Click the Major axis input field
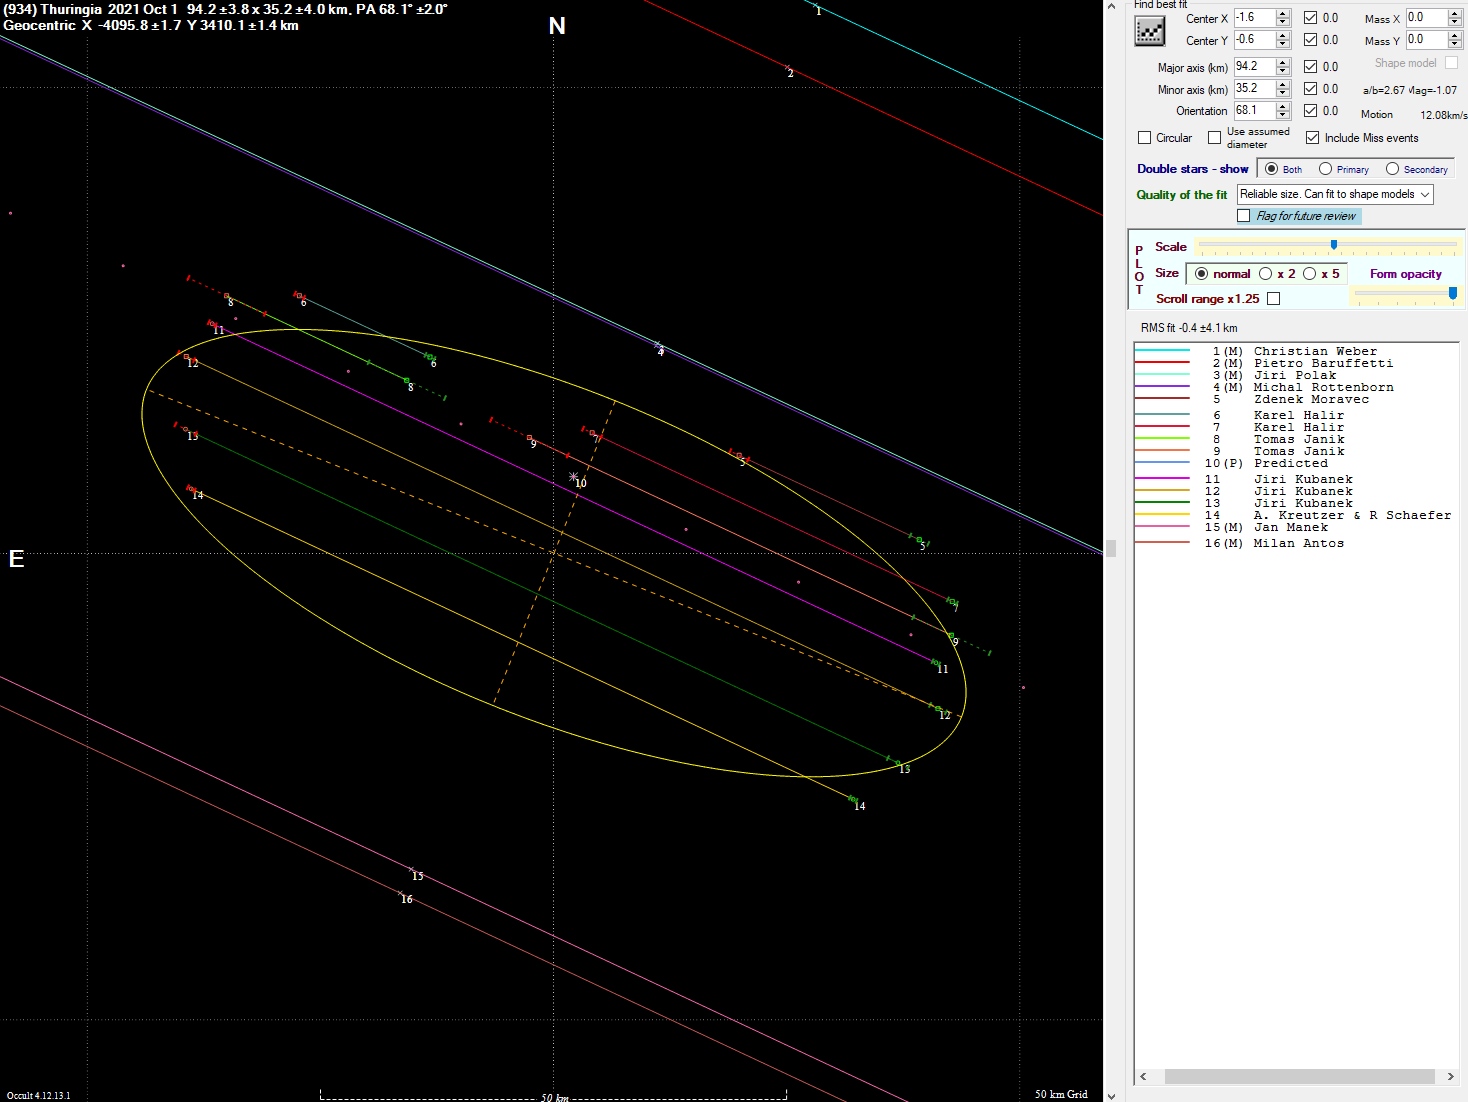 1254,67
